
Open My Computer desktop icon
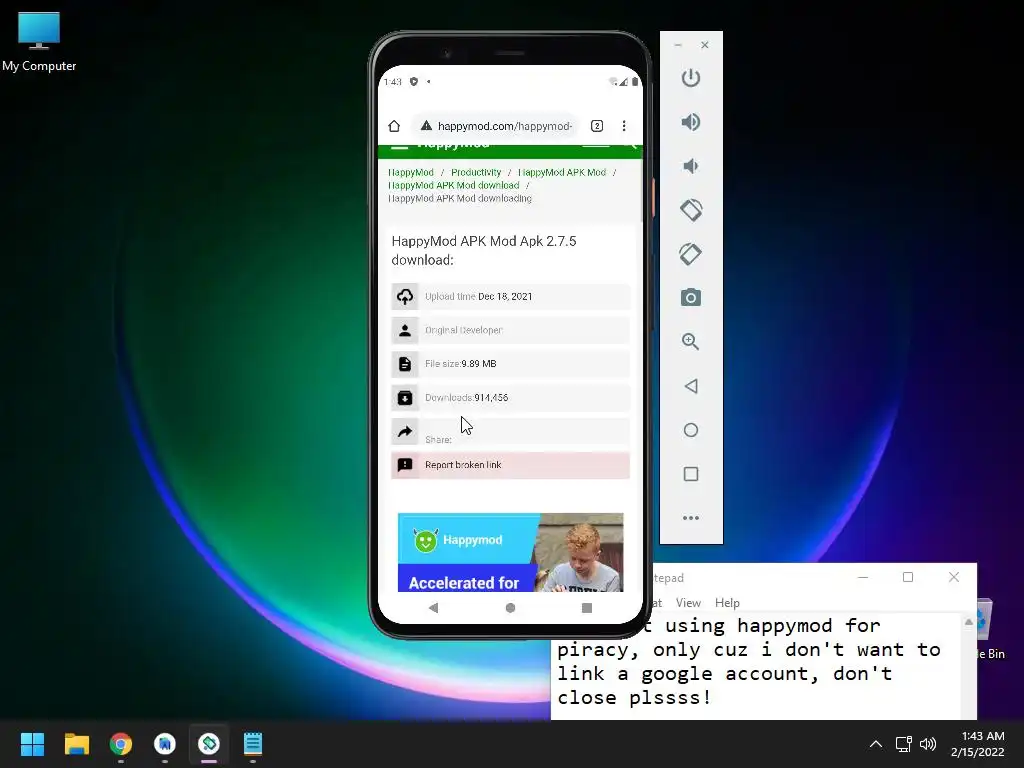39,41
